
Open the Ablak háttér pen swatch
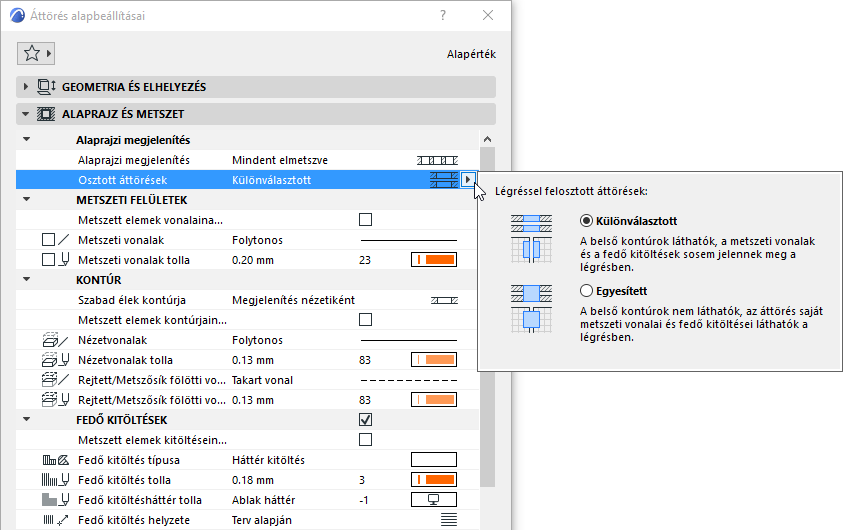point(434,499)
